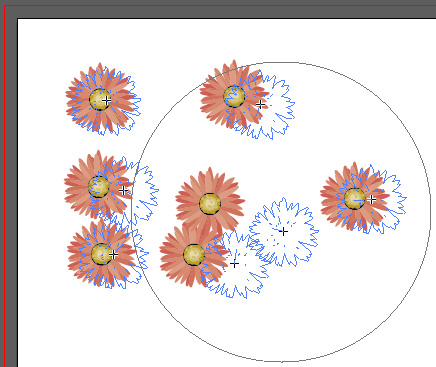Click yellow center of the bottom-left flower
This screenshot has height=367, width=436.
101,254
